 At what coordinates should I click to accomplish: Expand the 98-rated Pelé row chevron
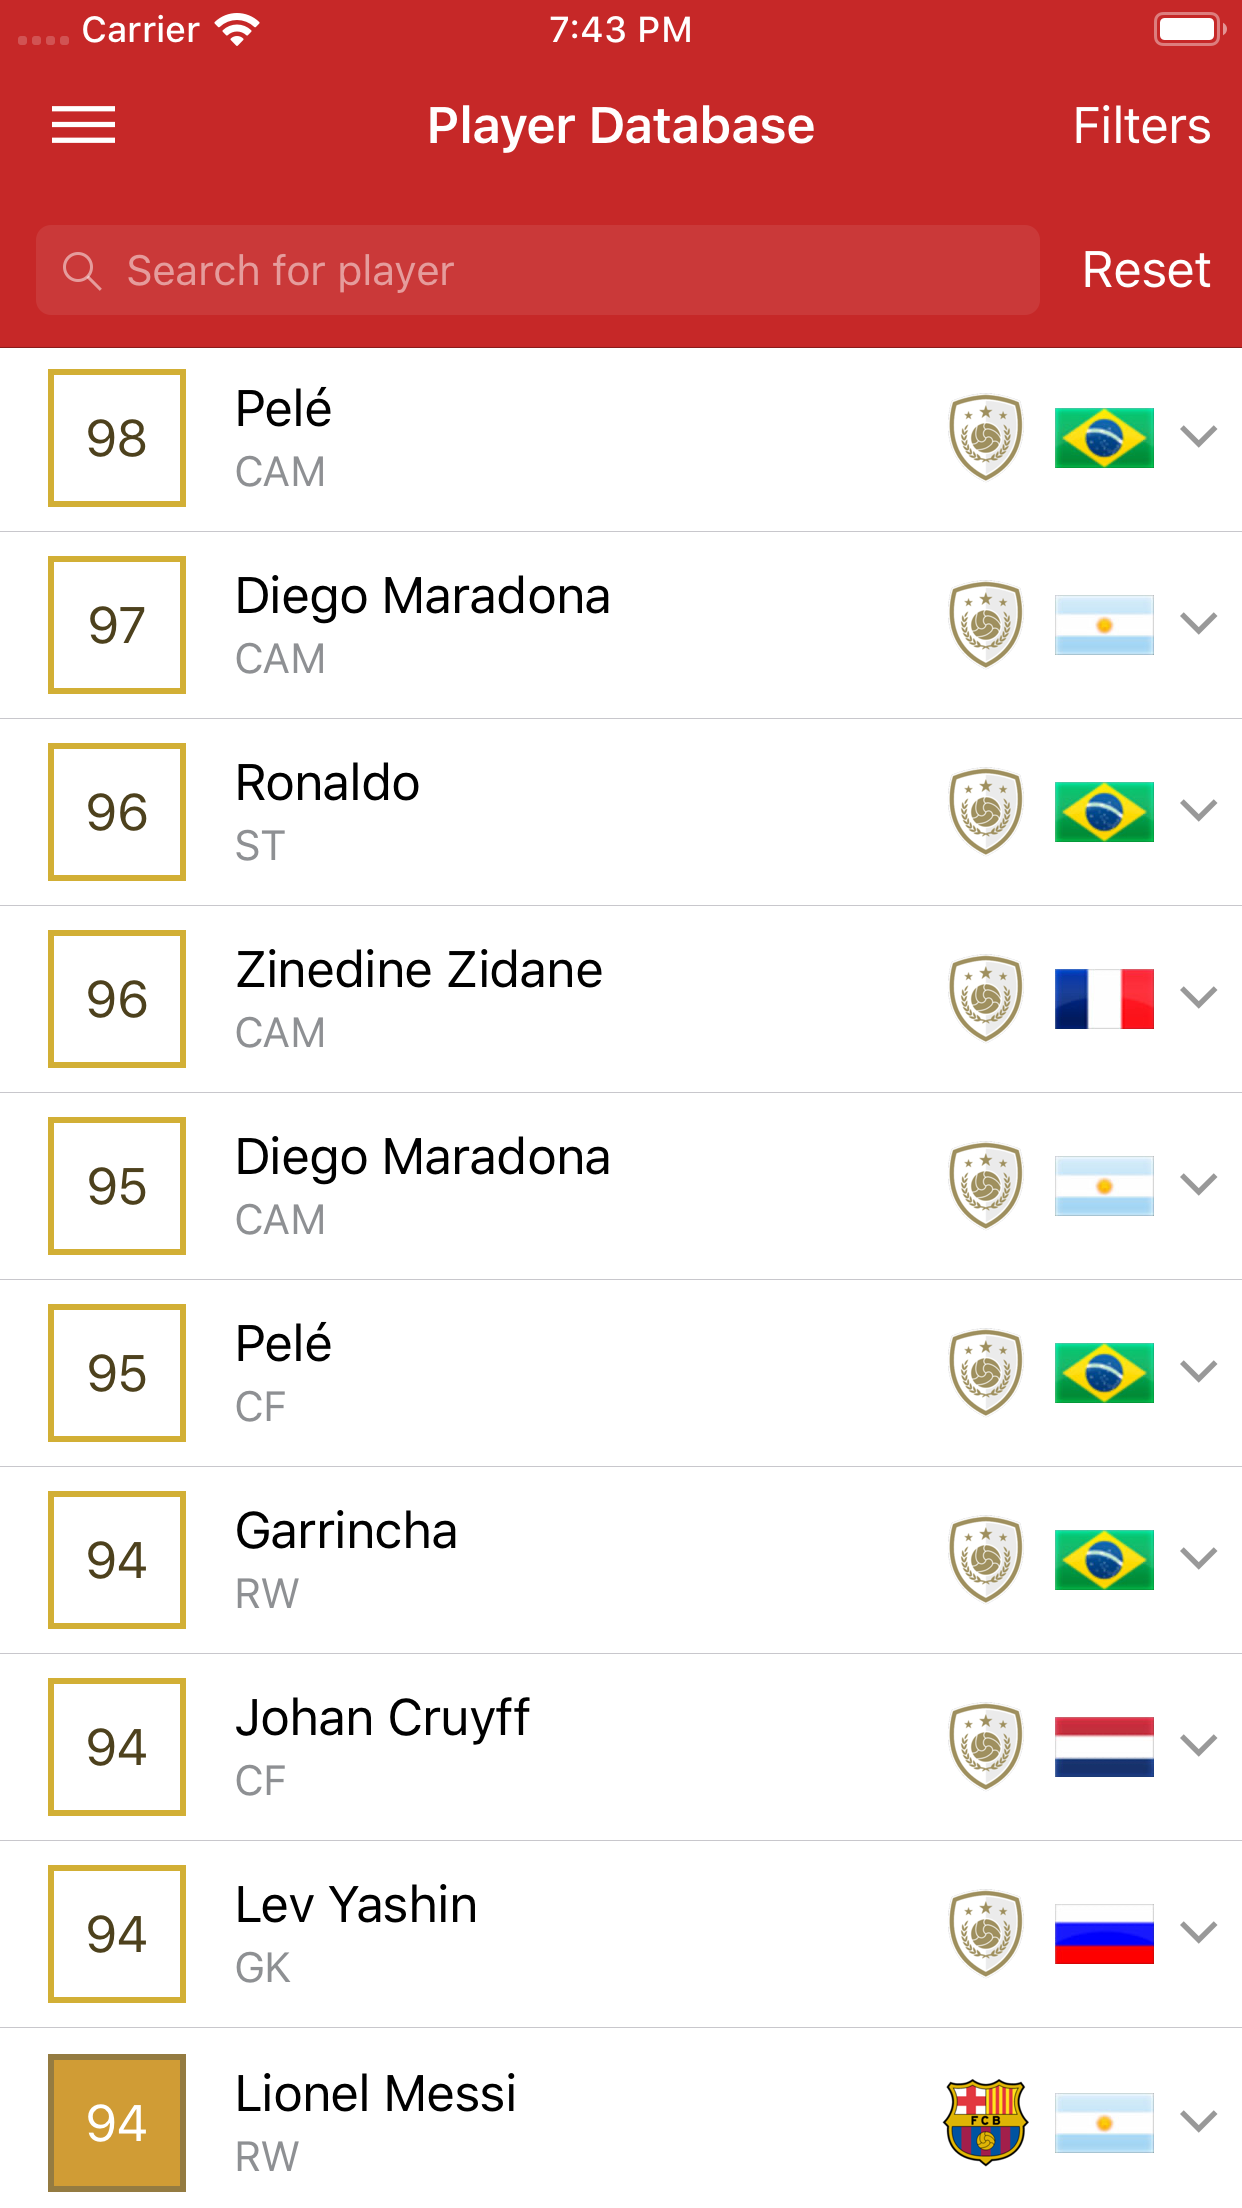(x=1198, y=437)
